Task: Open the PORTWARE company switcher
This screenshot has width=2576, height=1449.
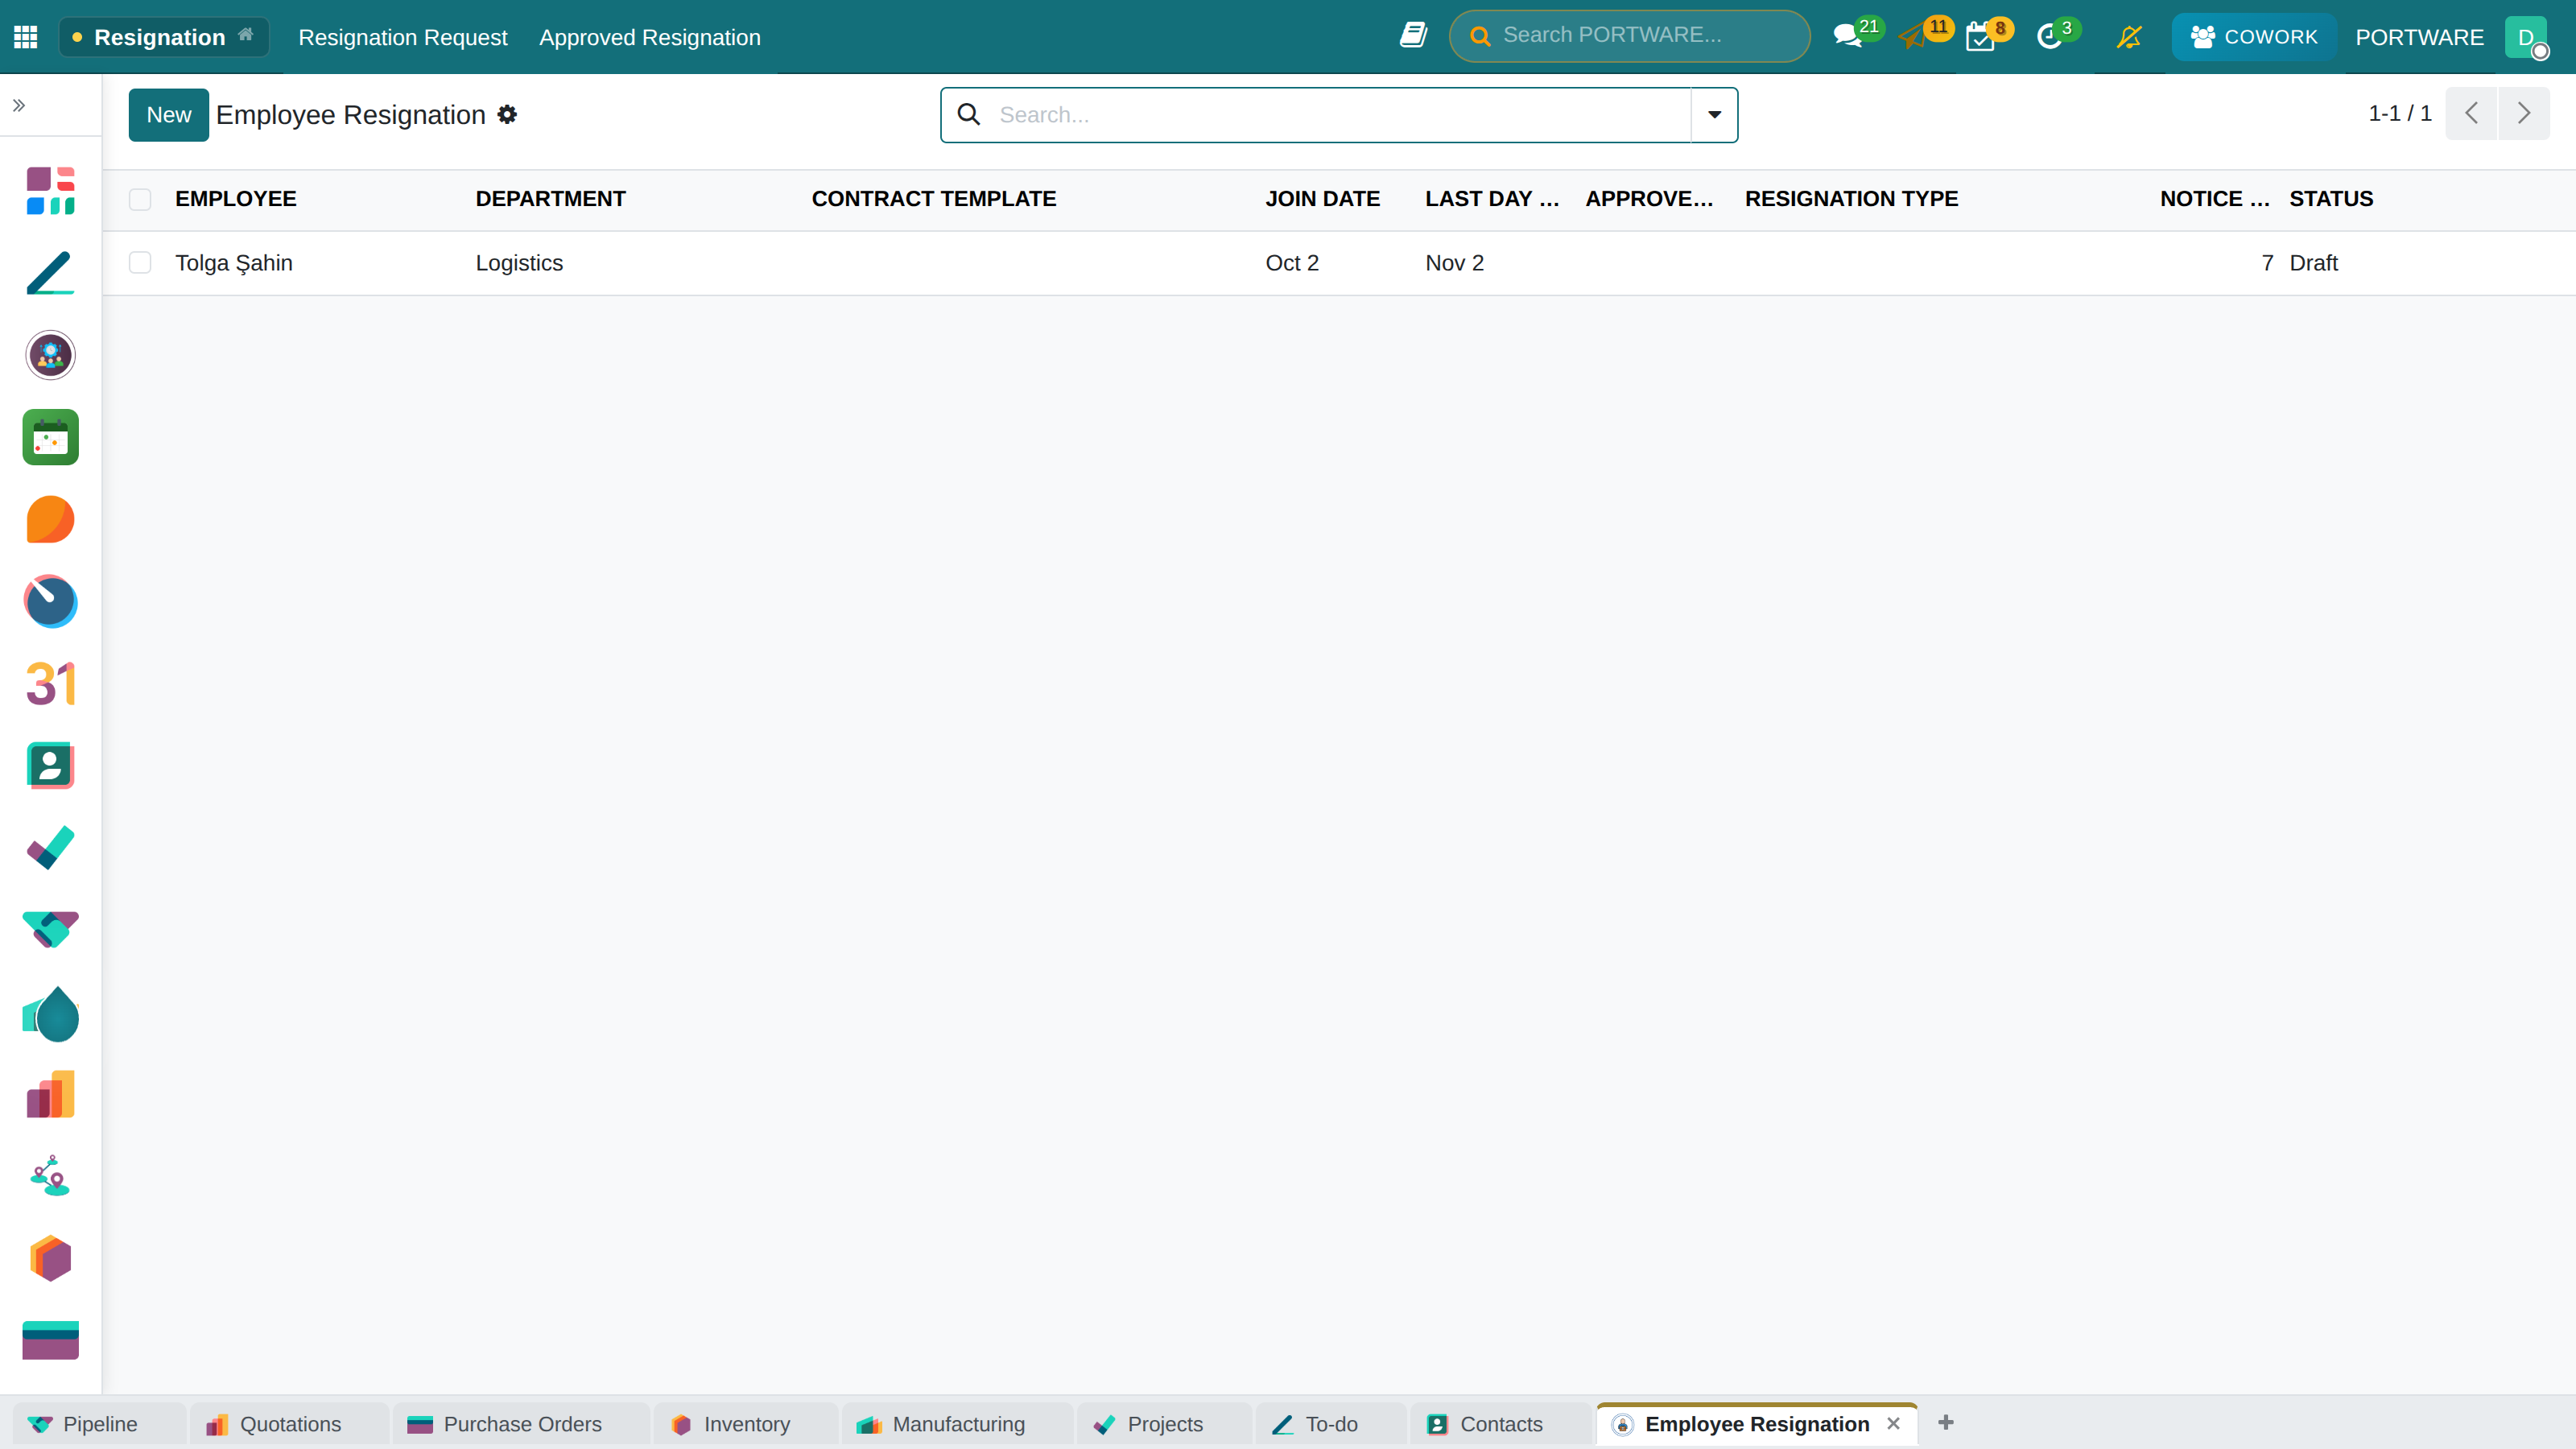Action: [2419, 37]
